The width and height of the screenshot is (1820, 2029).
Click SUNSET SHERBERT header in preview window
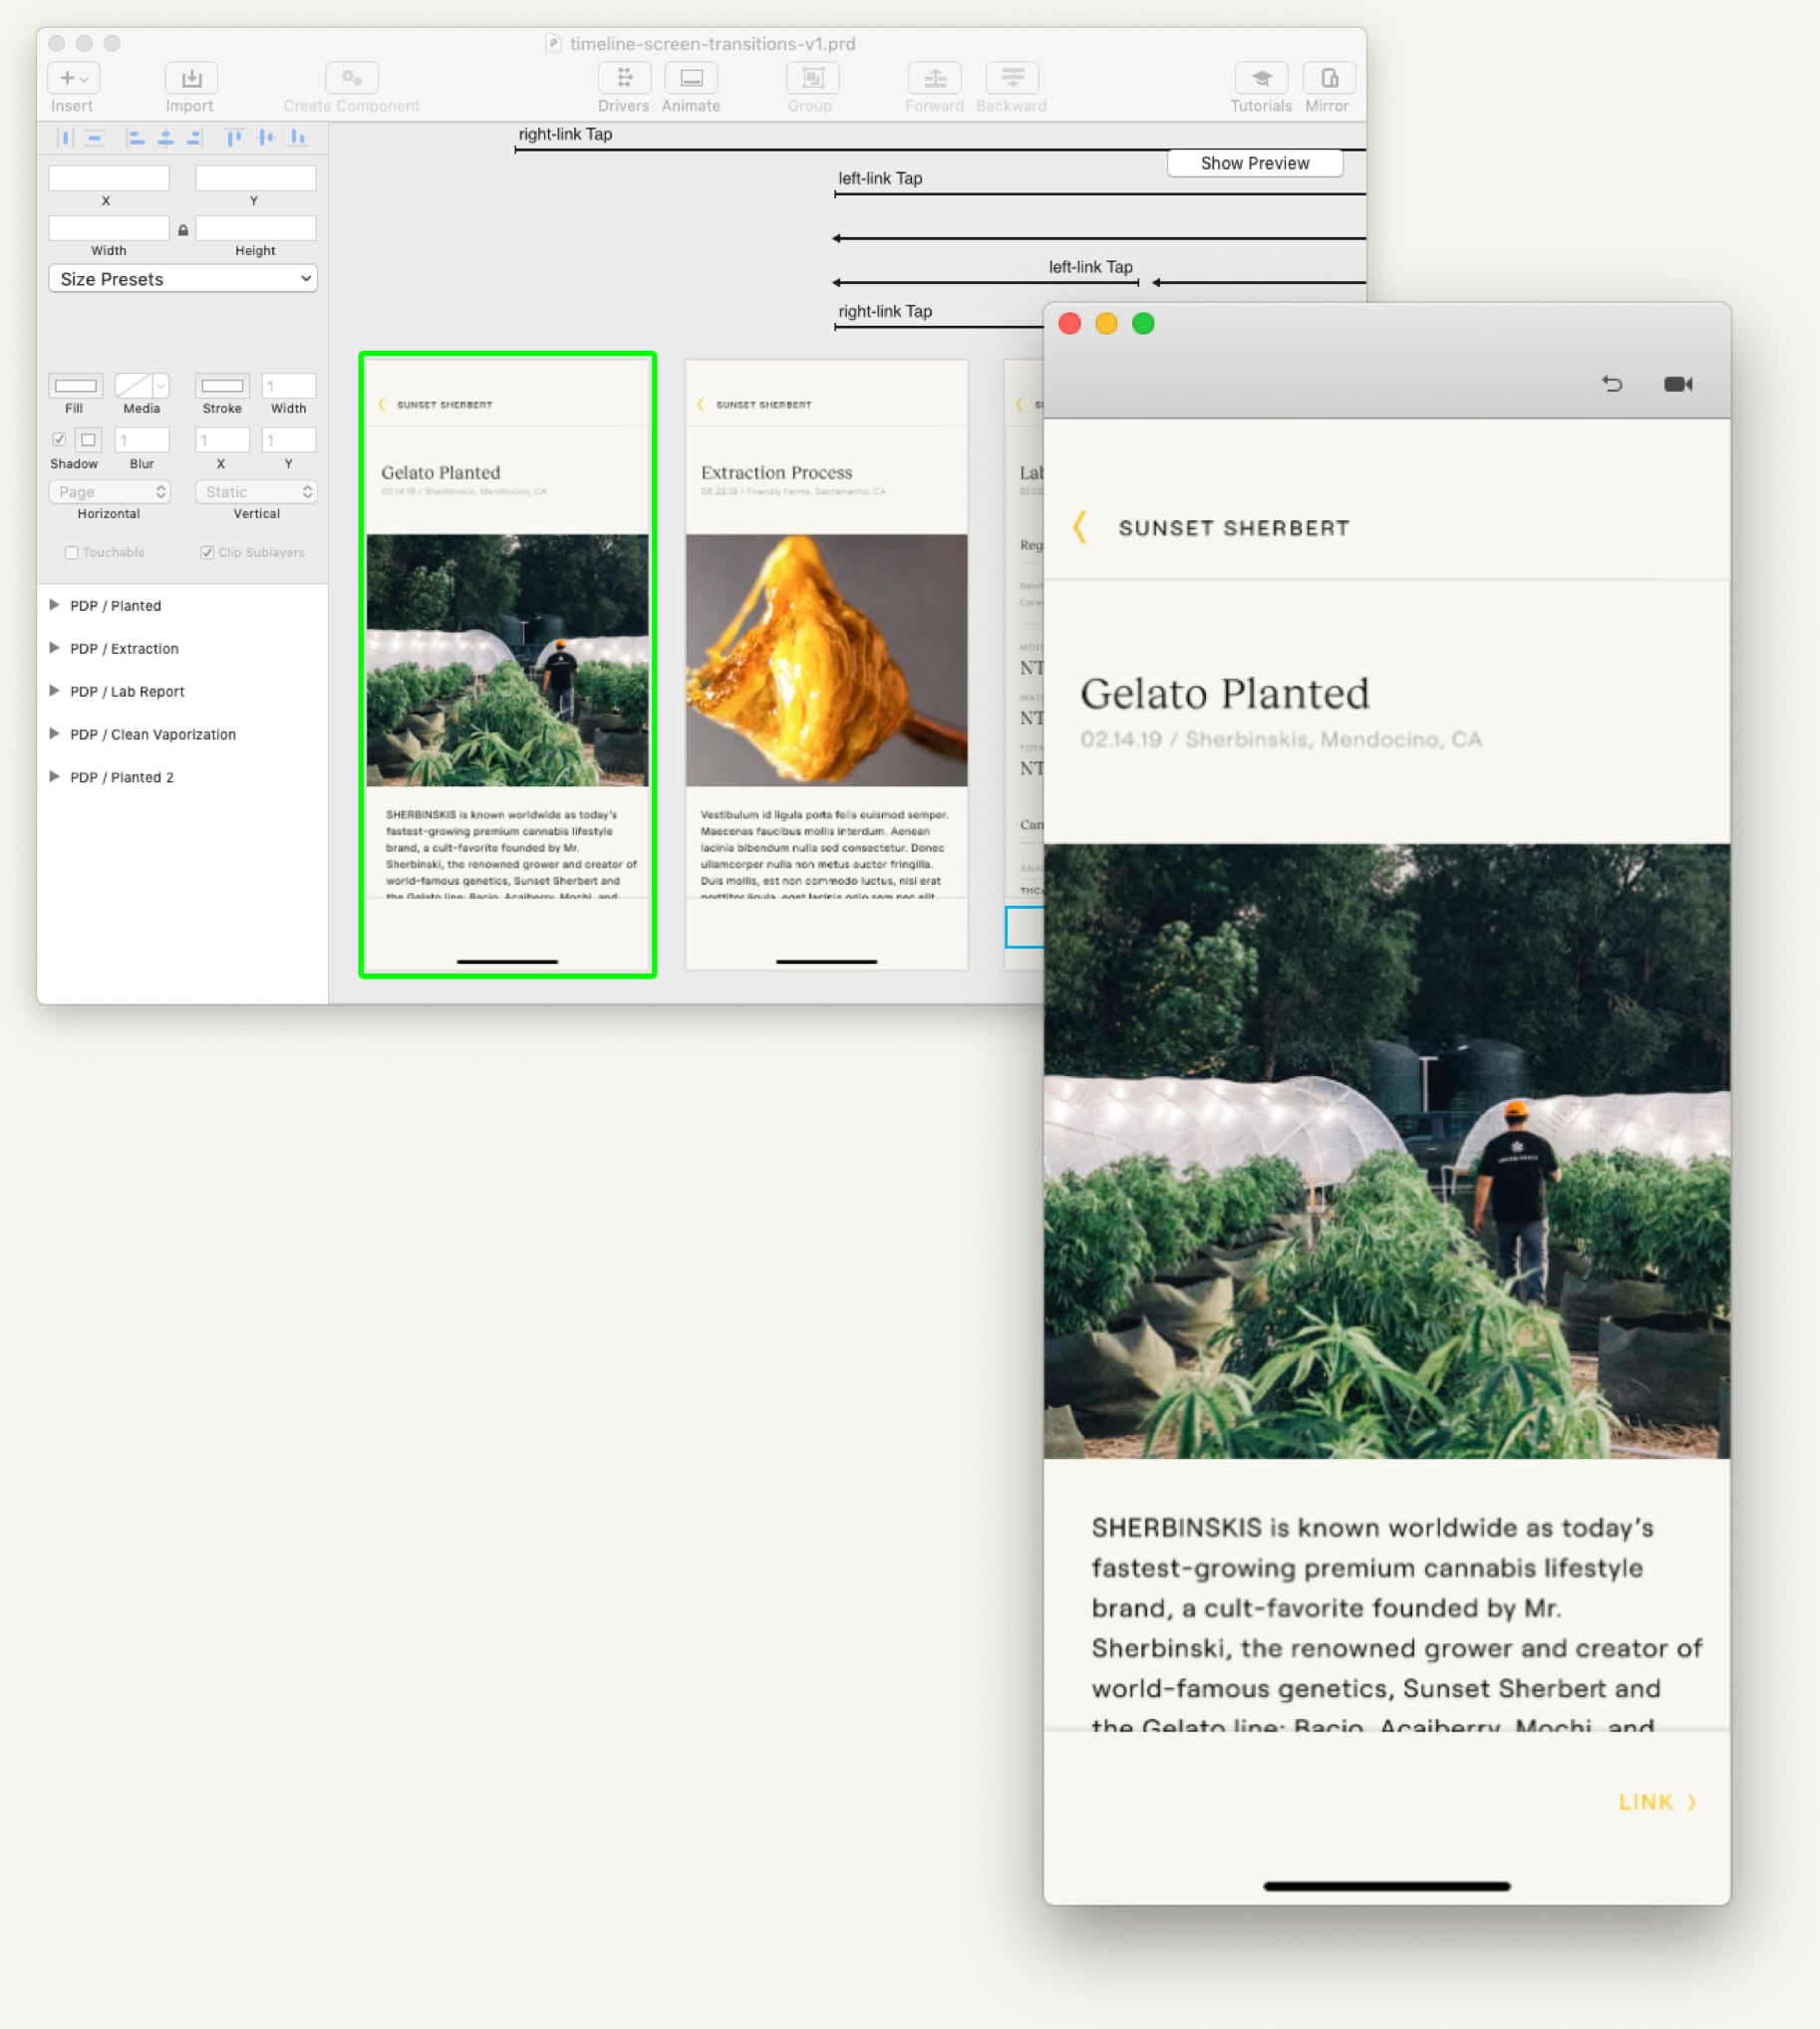pos(1234,528)
